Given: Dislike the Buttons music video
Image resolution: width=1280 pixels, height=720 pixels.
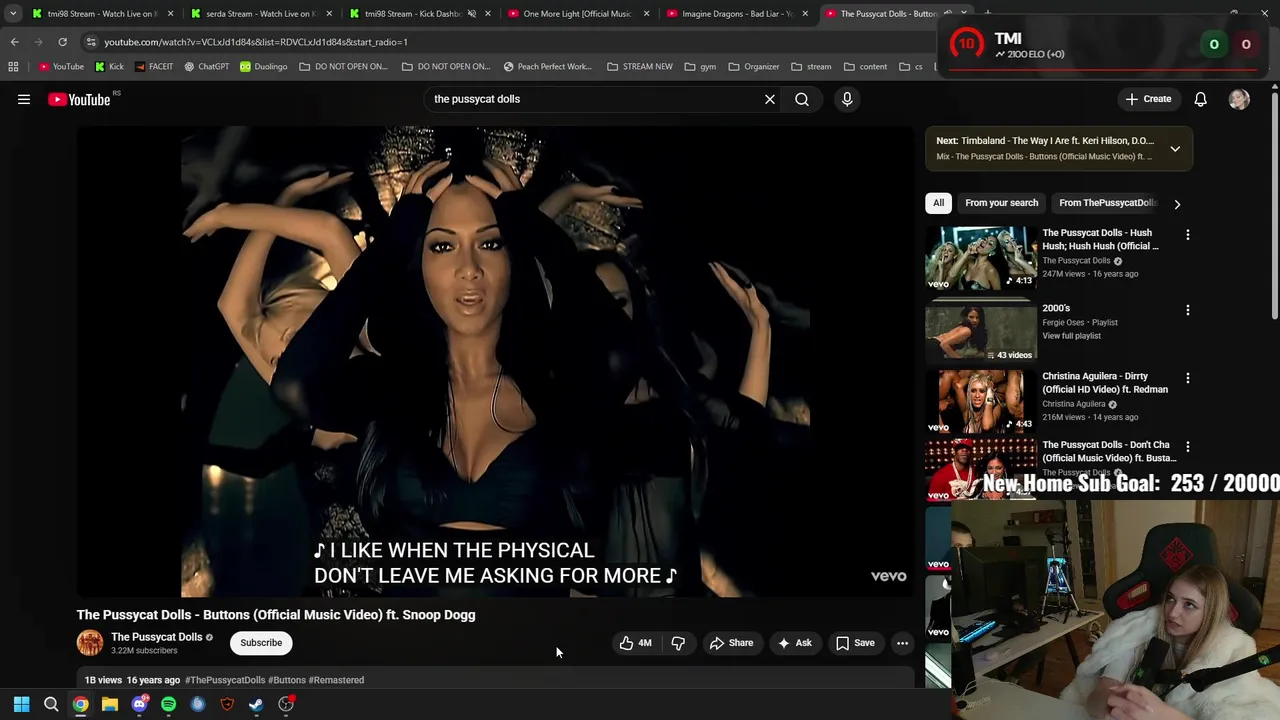Looking at the screenshot, I should click(x=678, y=643).
